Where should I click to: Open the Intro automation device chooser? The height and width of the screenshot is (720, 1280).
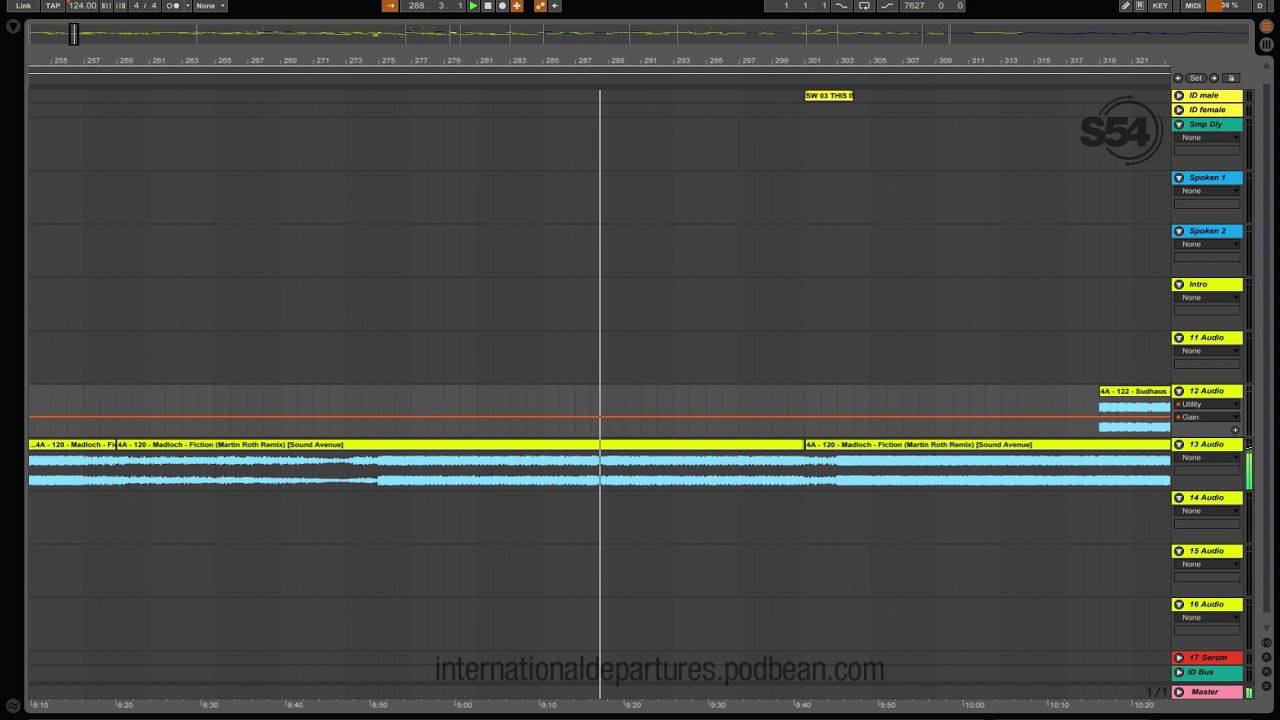coord(1207,298)
